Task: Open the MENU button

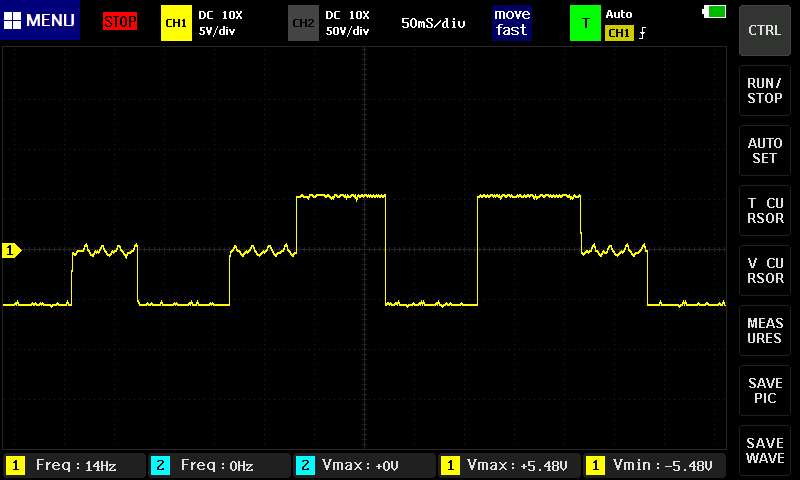Action: click(x=40, y=21)
